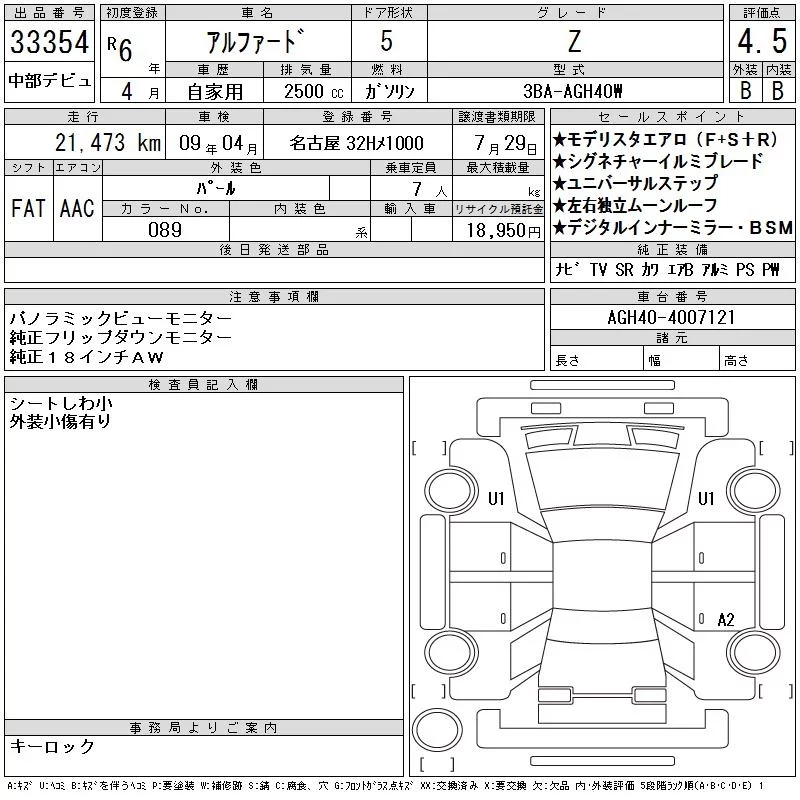This screenshot has height=800, width=800.
Task: Click the color number 089
Action: pos(165,230)
